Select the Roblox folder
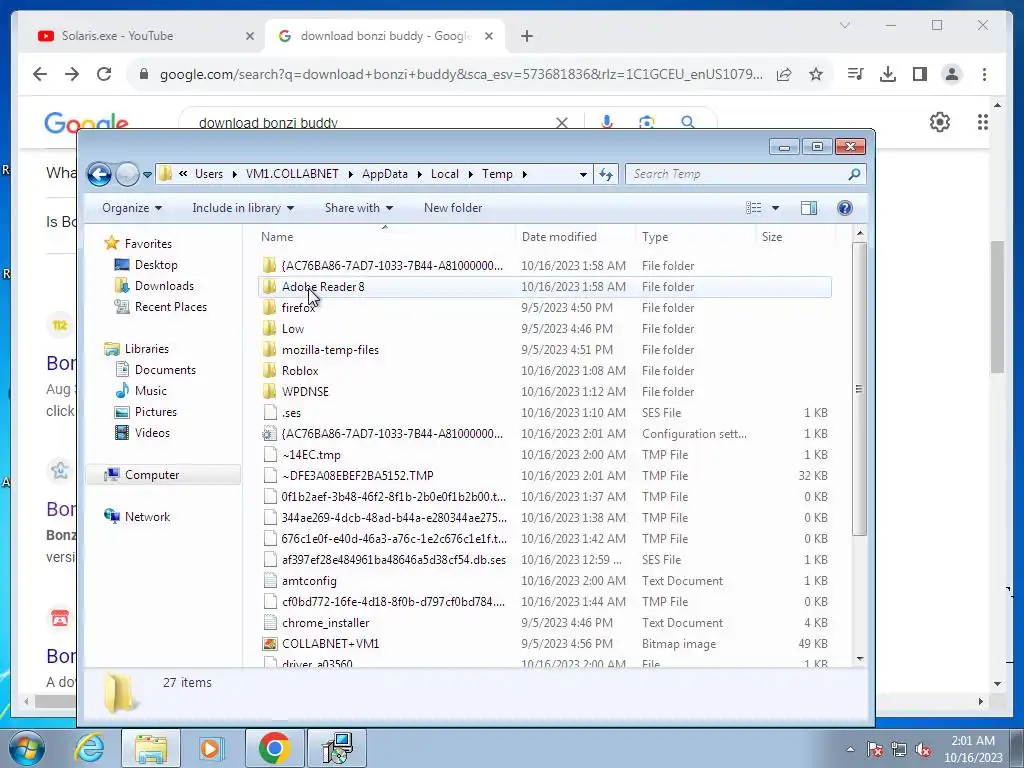Viewport: 1024px width, 768px height. point(545,370)
